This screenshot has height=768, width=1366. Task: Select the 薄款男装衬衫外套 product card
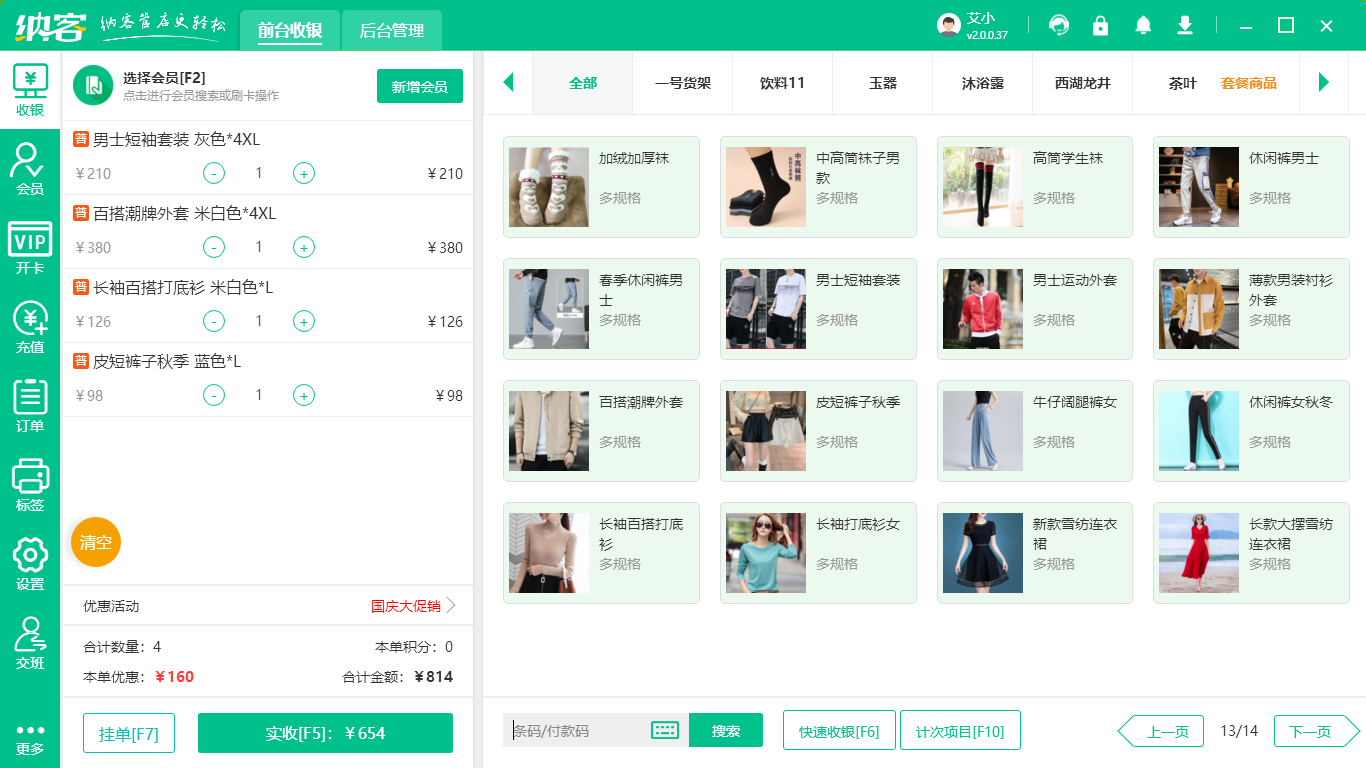tap(1251, 309)
